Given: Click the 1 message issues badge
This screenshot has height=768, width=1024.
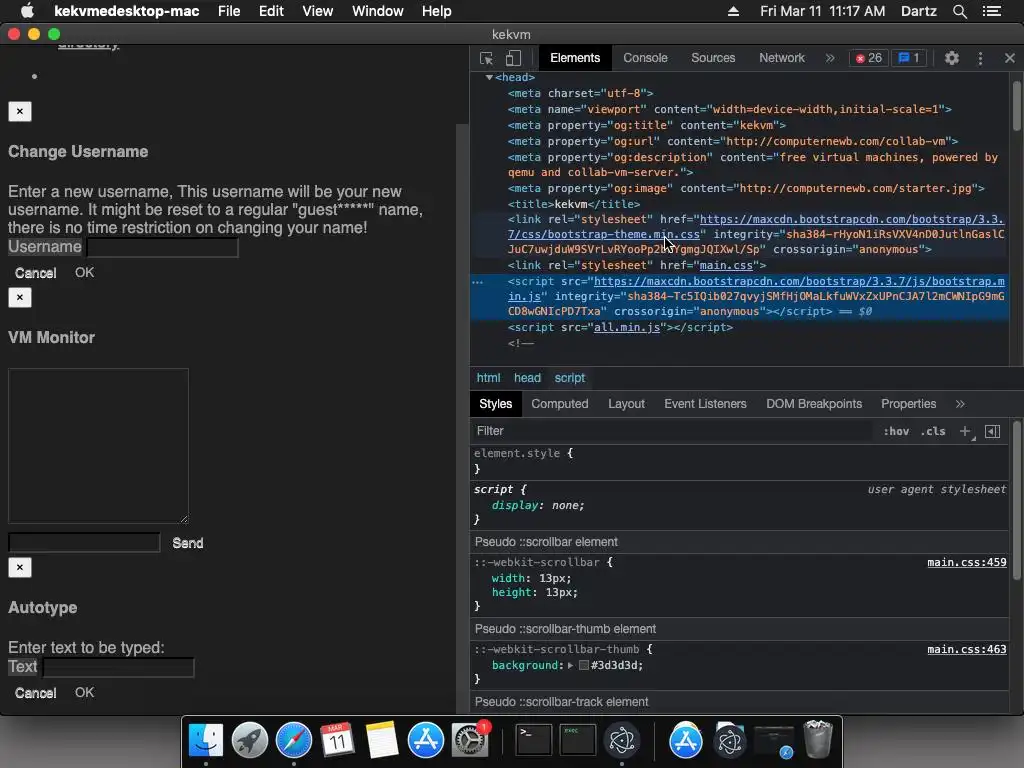Looking at the screenshot, I should (x=909, y=58).
